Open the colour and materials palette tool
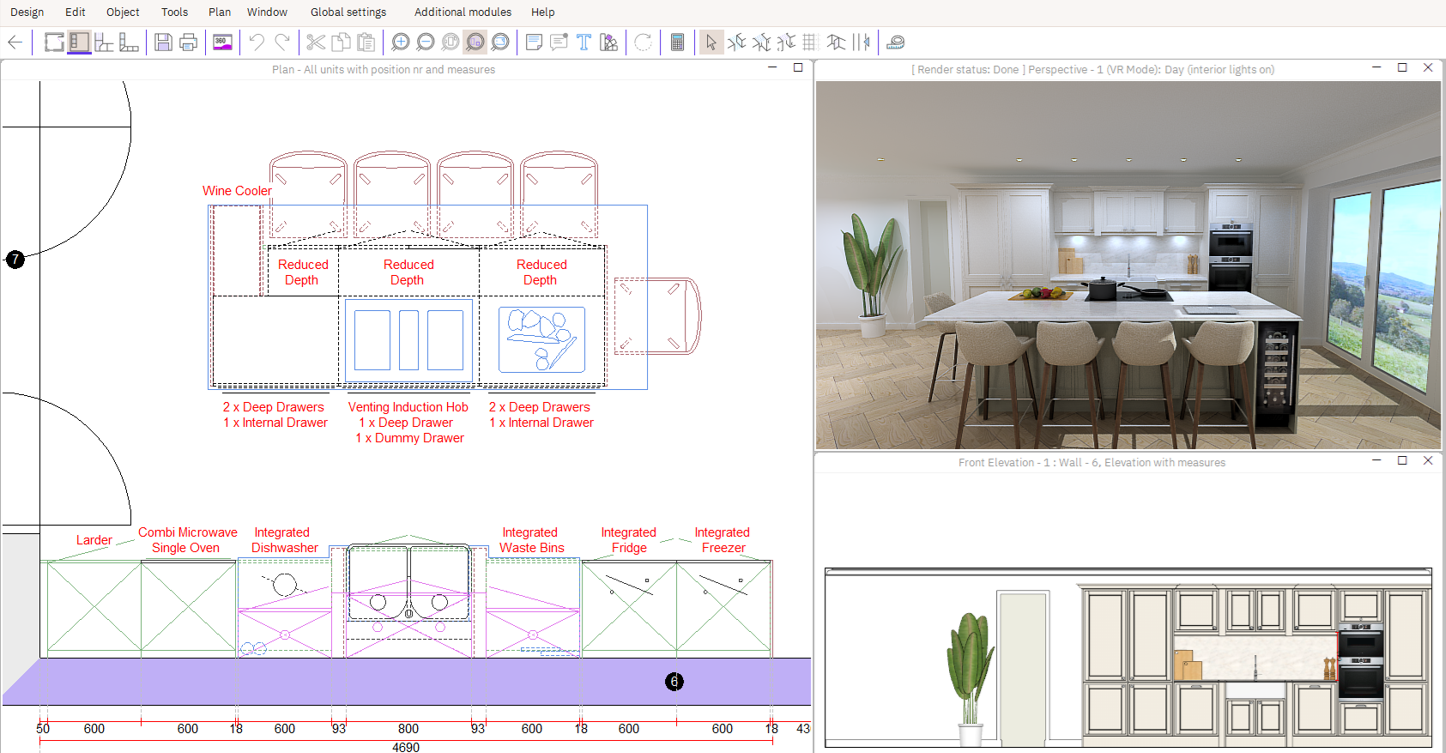The image size is (1446, 753). pos(608,42)
